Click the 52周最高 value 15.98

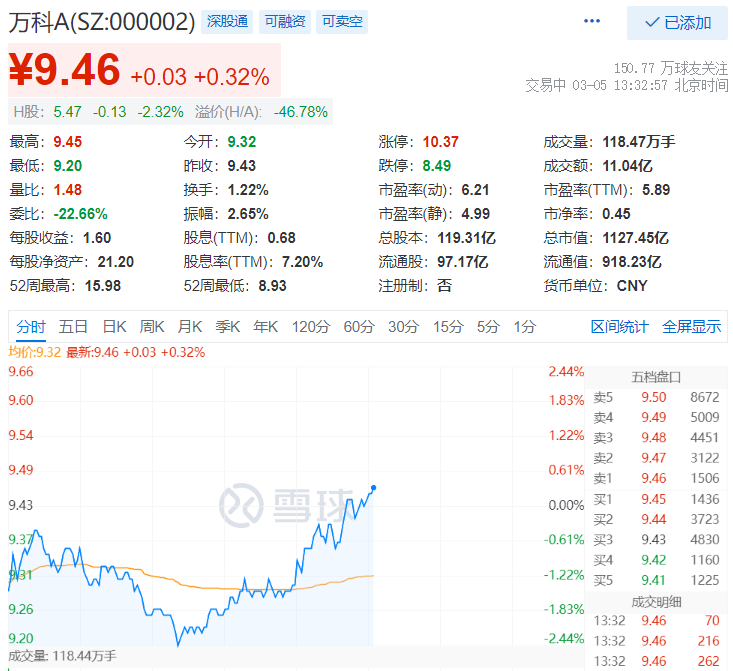point(102,286)
